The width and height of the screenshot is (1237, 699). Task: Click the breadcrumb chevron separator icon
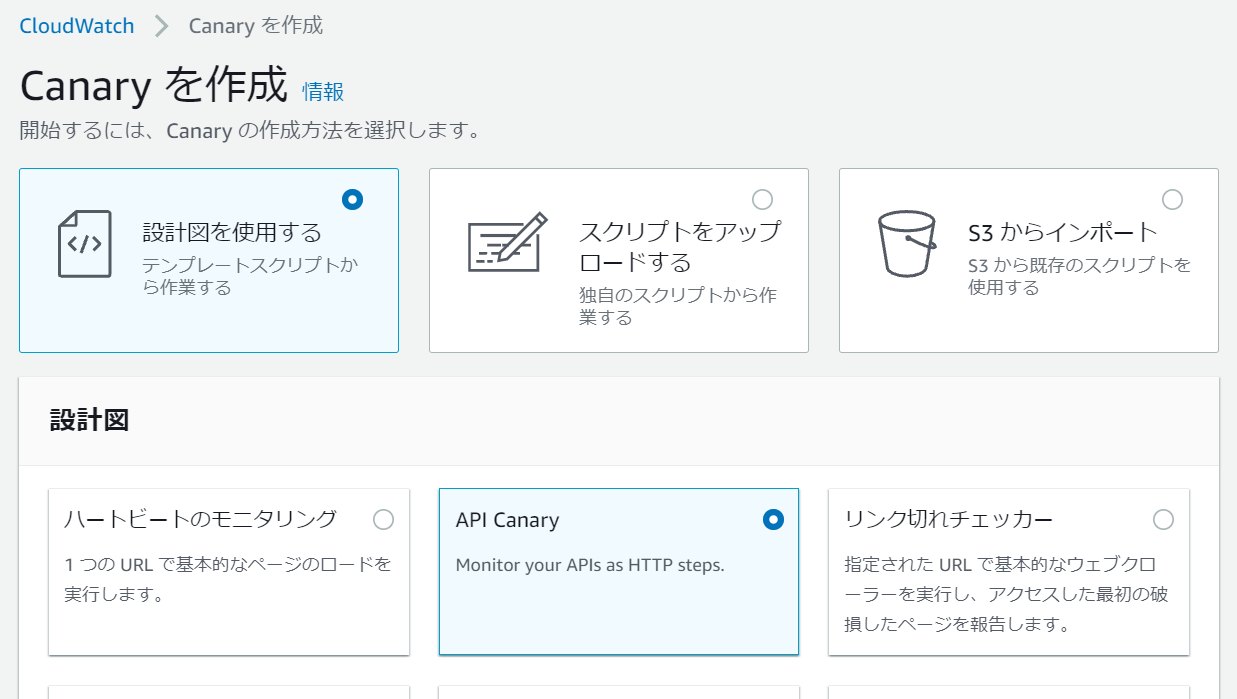pyautogui.click(x=162, y=26)
